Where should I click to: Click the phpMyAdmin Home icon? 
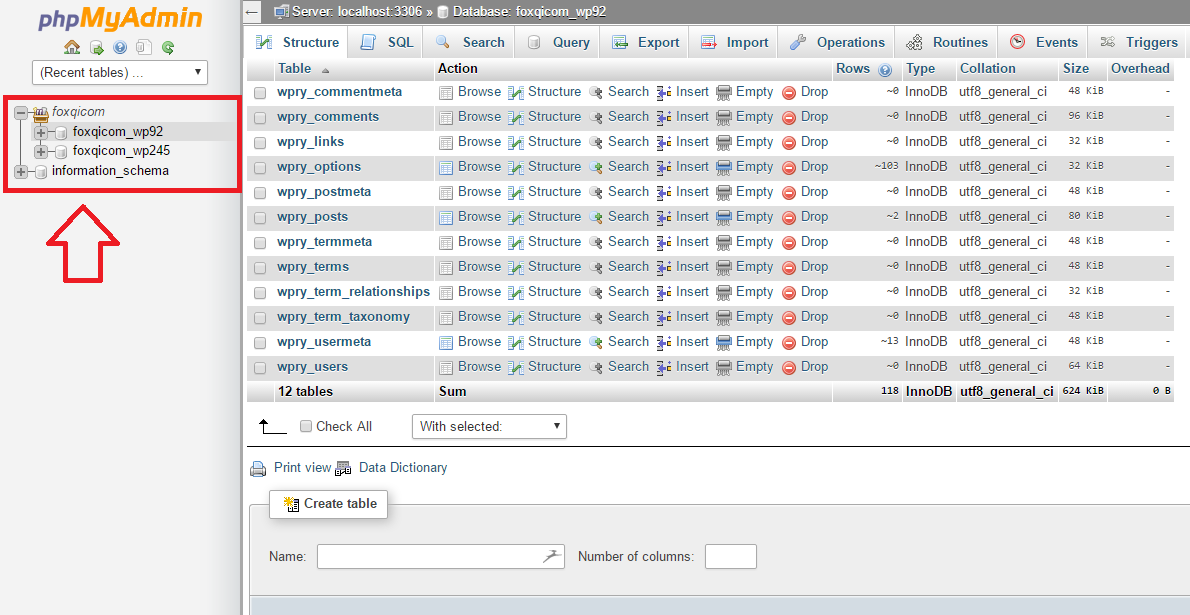tap(72, 47)
